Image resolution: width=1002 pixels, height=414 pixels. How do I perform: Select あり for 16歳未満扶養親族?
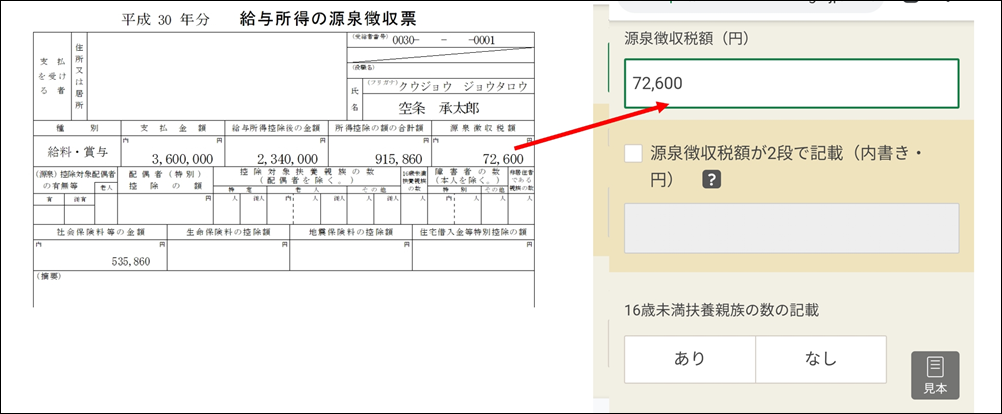tap(690, 359)
